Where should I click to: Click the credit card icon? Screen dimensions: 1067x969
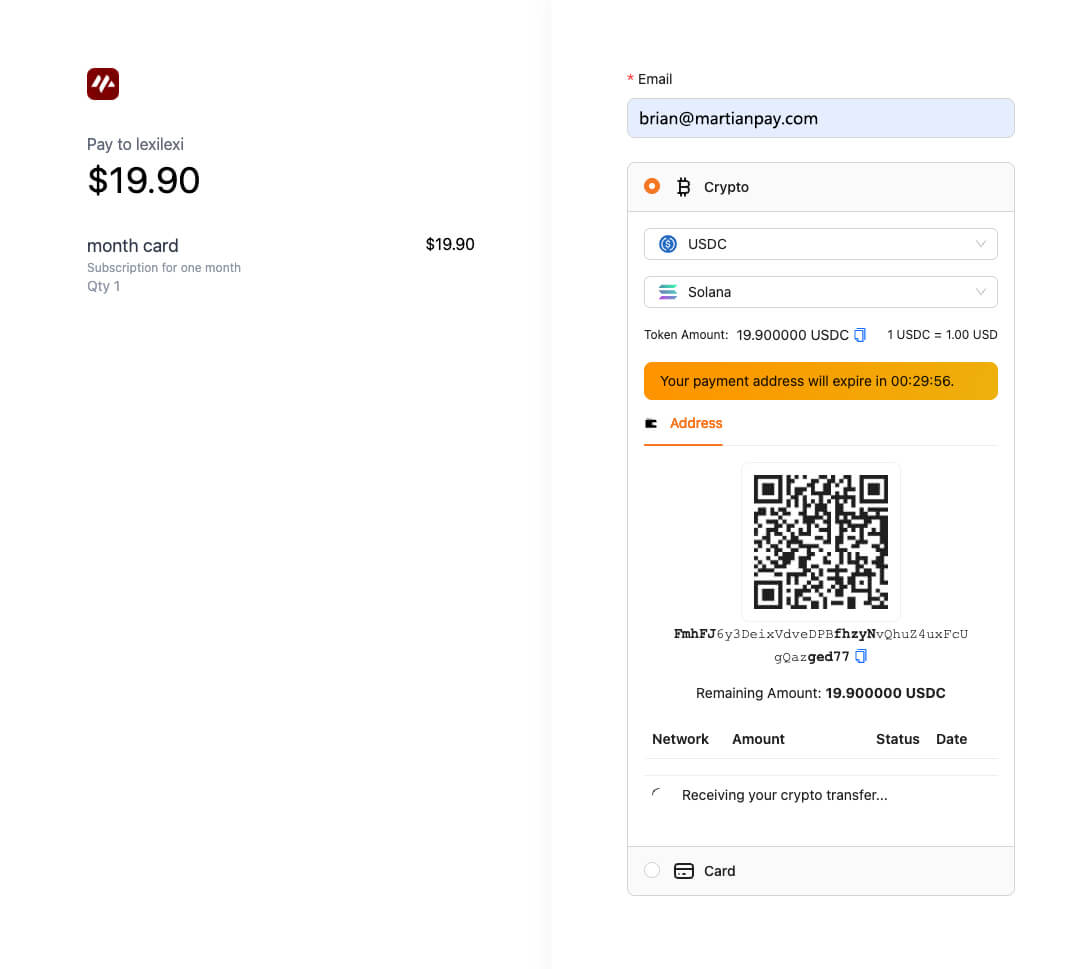pos(684,871)
